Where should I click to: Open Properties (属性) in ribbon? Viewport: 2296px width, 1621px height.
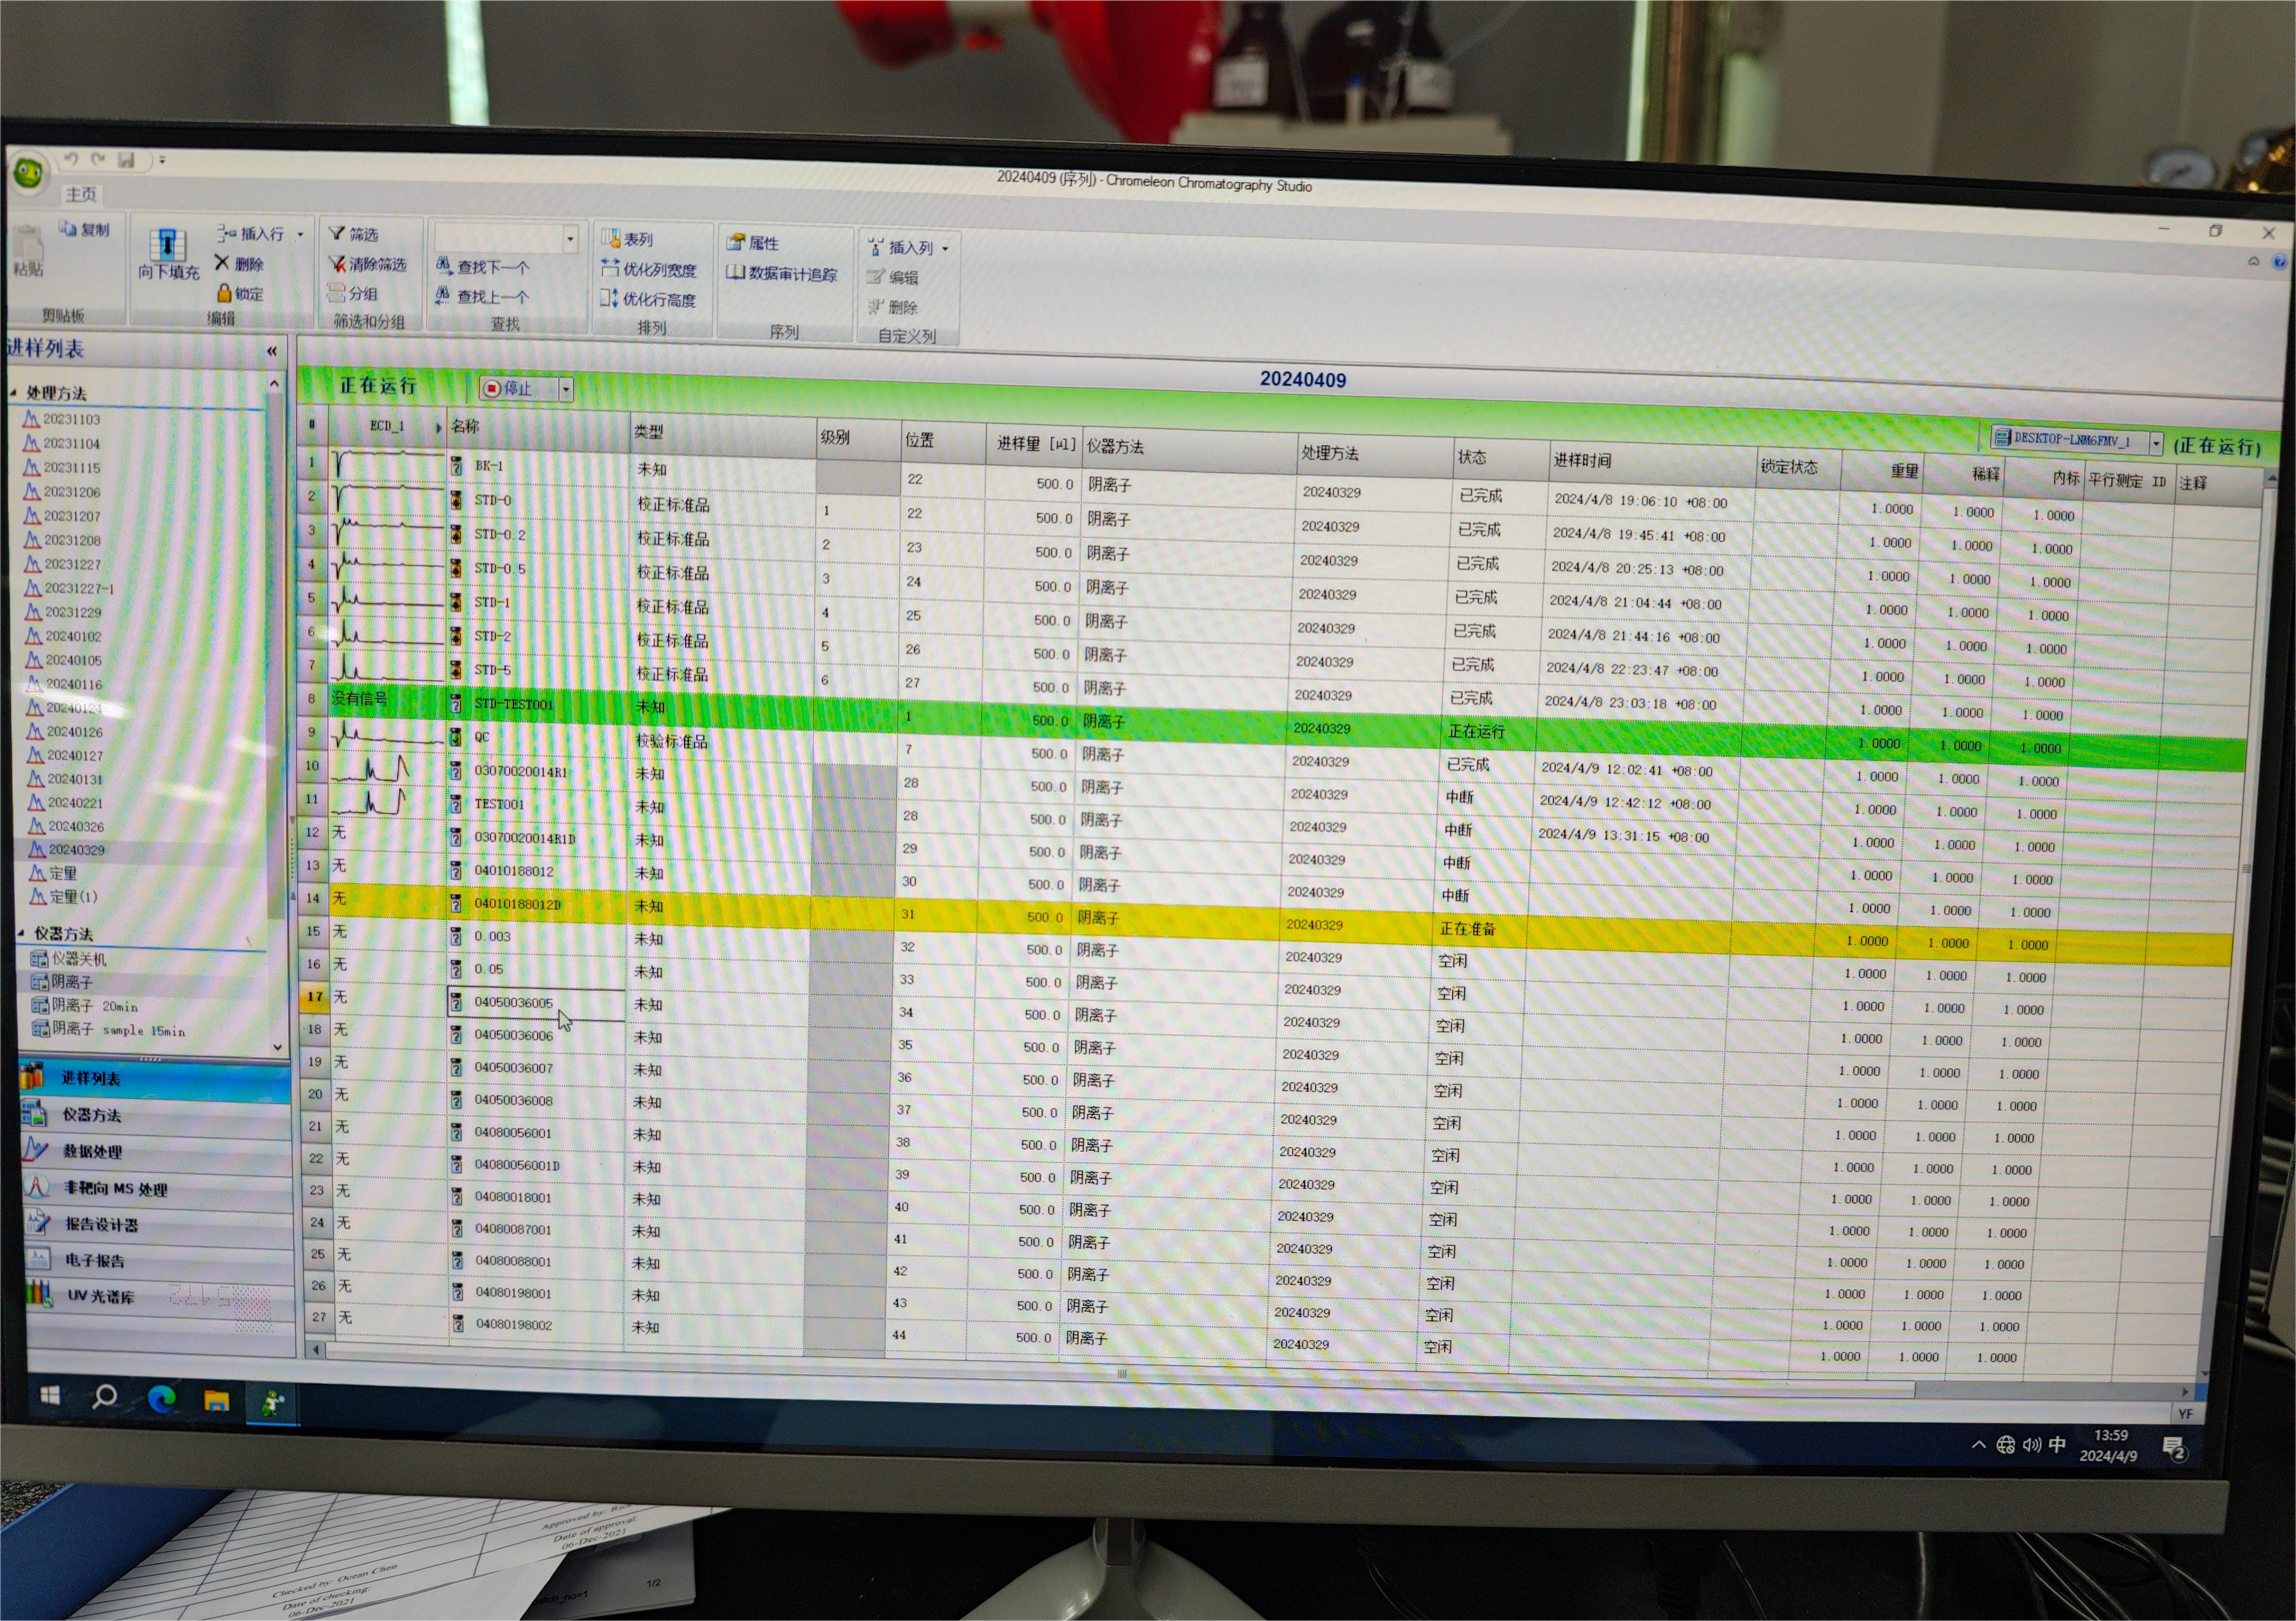(x=752, y=242)
